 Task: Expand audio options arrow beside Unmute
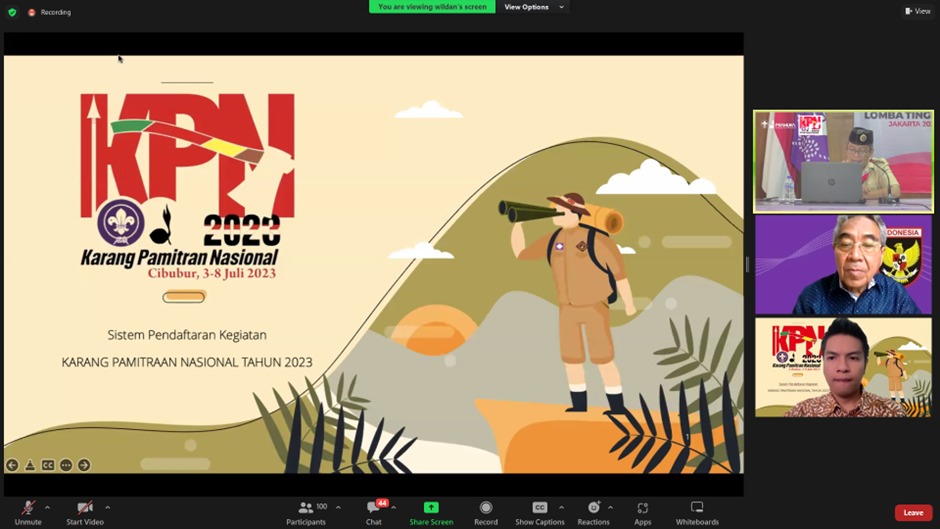click(x=47, y=507)
